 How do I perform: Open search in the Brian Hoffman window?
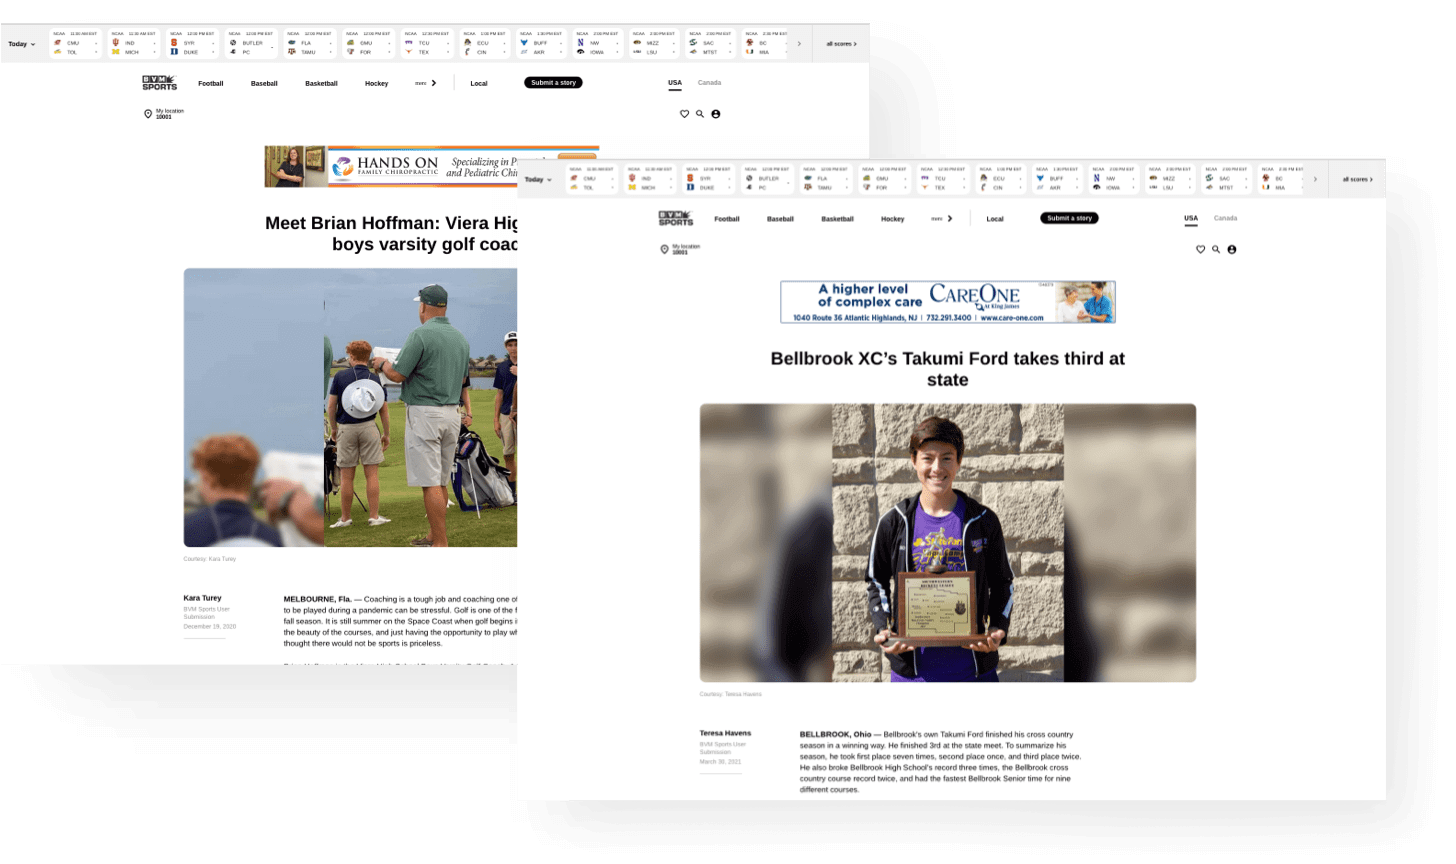700,114
